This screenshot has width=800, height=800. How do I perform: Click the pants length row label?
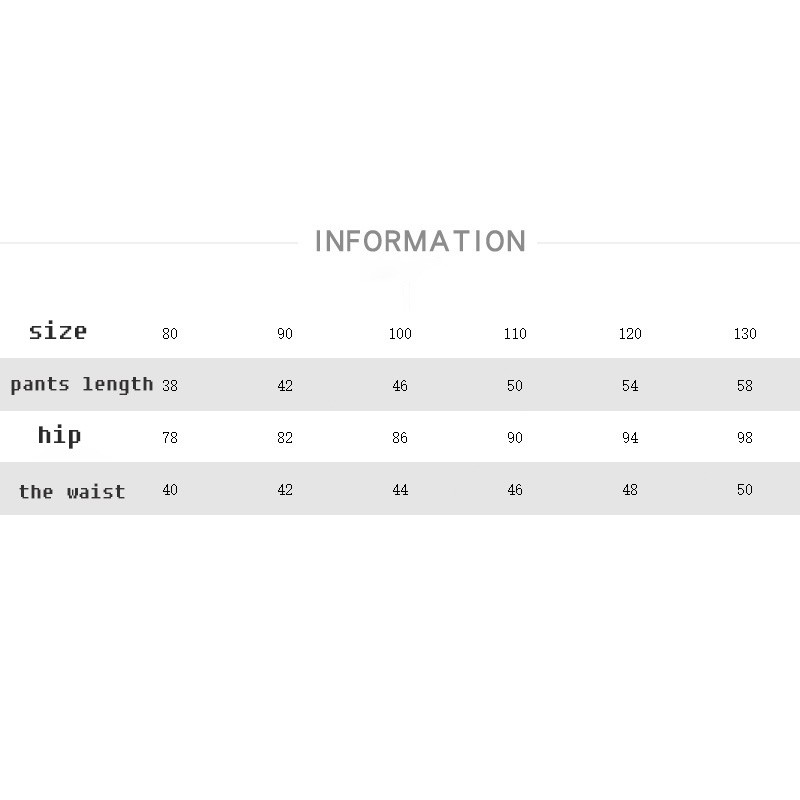pos(82,385)
